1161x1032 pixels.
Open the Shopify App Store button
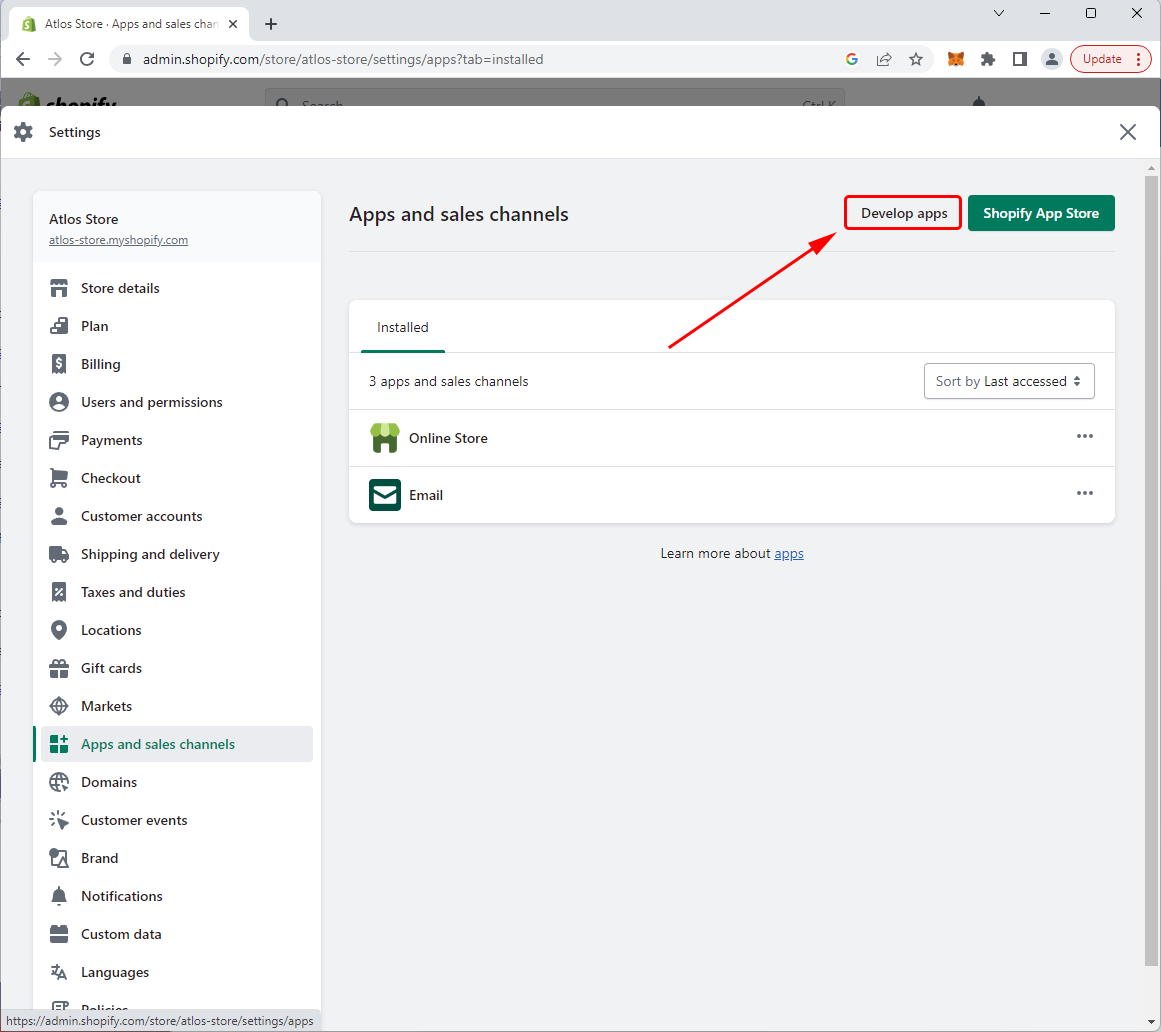[x=1040, y=213]
